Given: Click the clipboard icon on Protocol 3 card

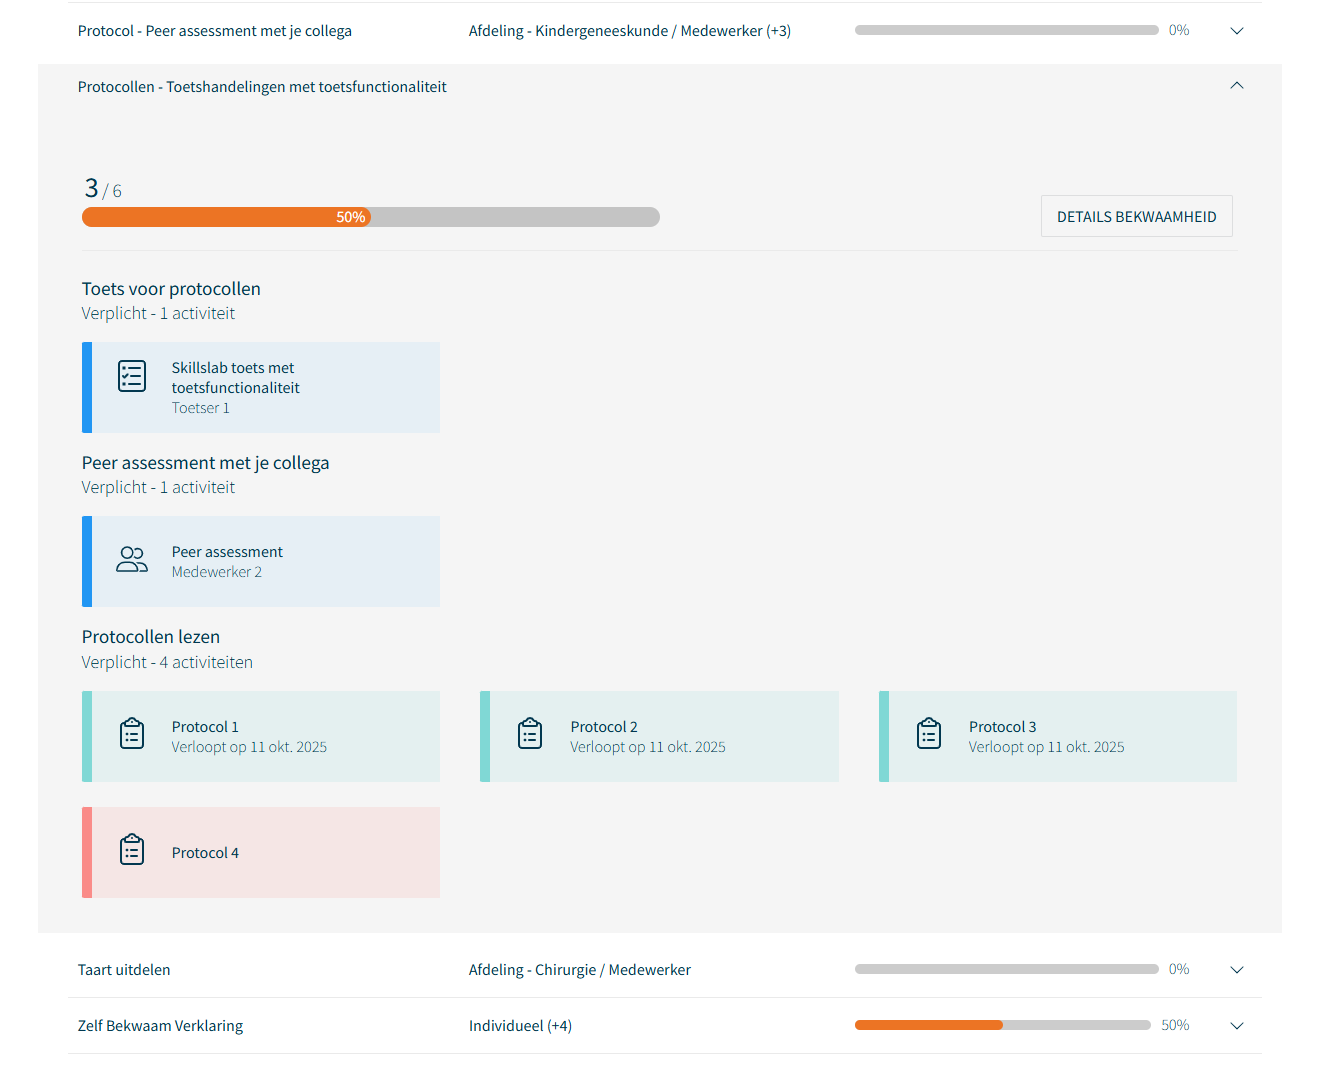Looking at the screenshot, I should click(929, 734).
